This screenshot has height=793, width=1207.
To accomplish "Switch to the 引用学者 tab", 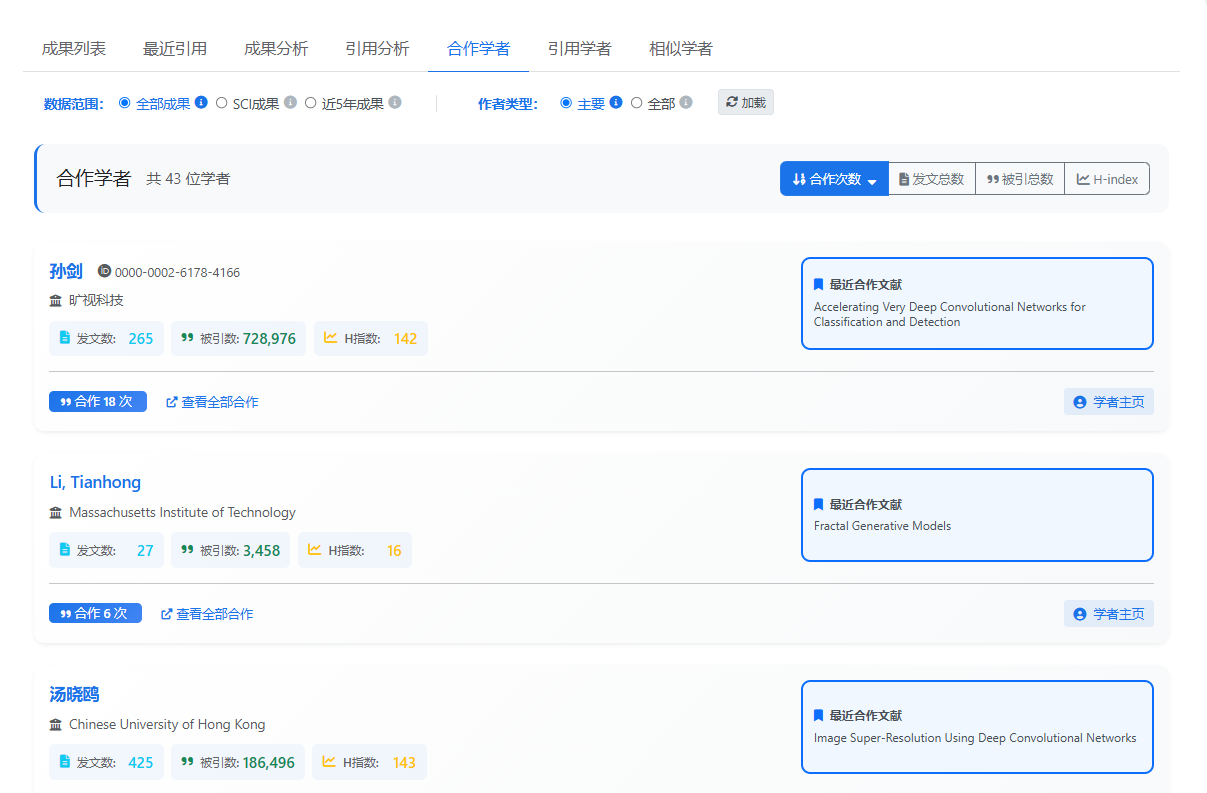I will 580,46.
